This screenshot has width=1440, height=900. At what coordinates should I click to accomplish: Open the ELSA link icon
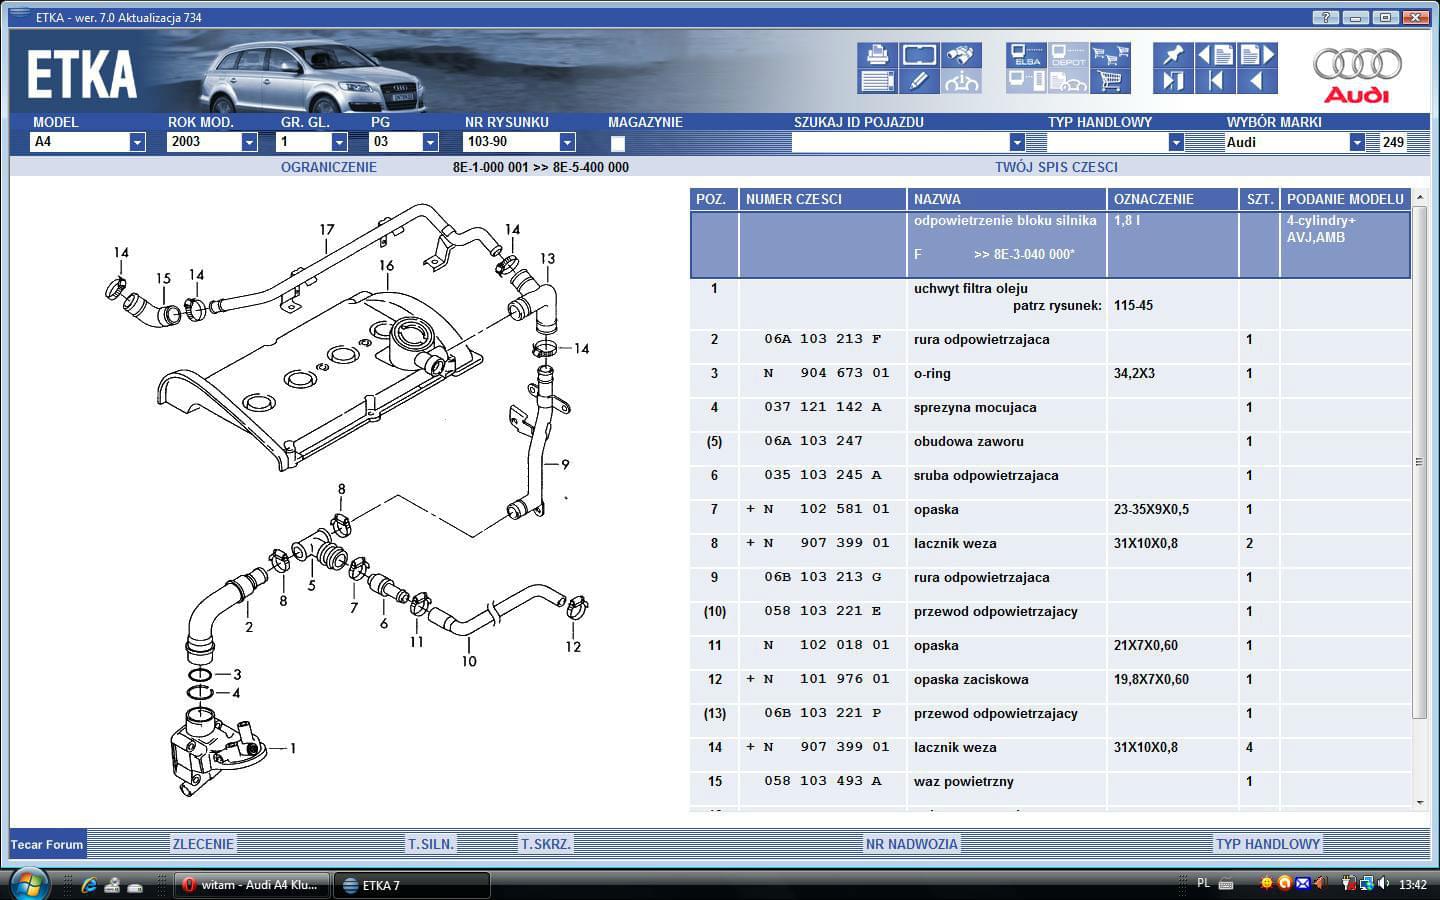click(1027, 54)
